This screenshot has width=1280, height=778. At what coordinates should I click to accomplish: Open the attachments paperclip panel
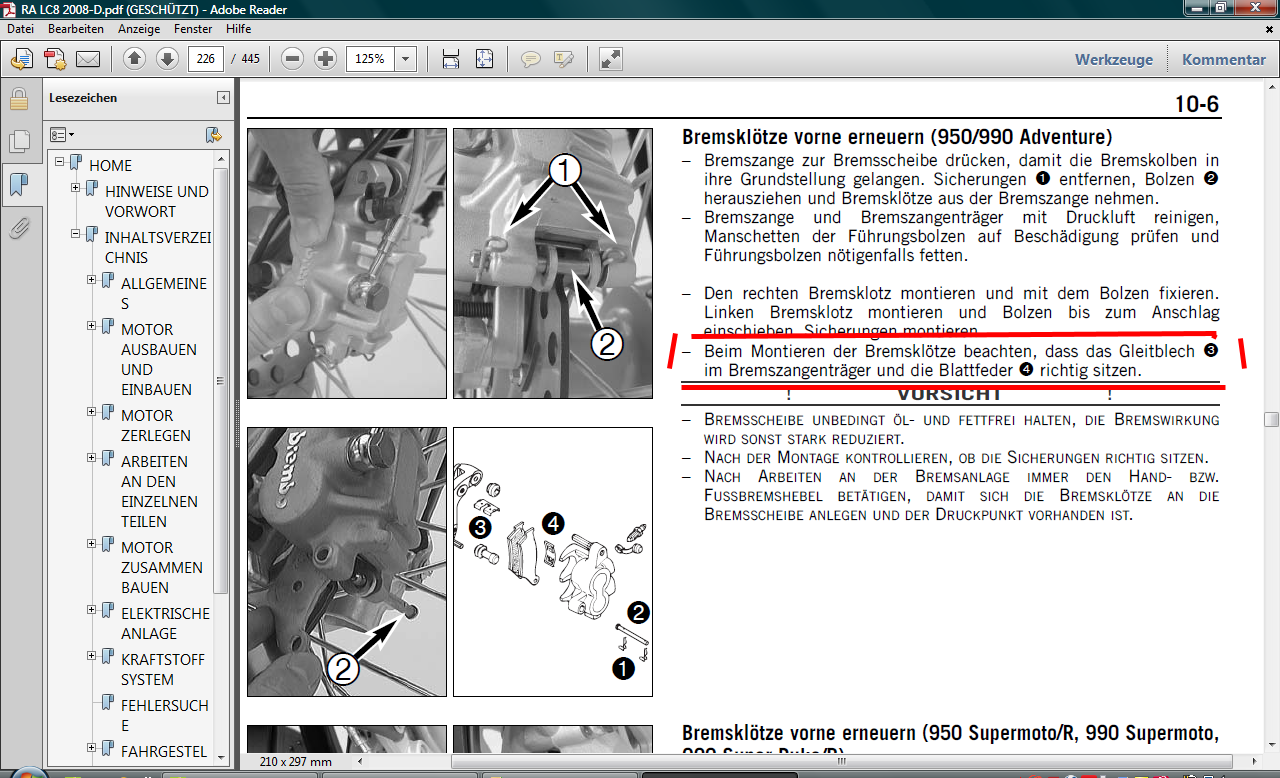[x=18, y=229]
